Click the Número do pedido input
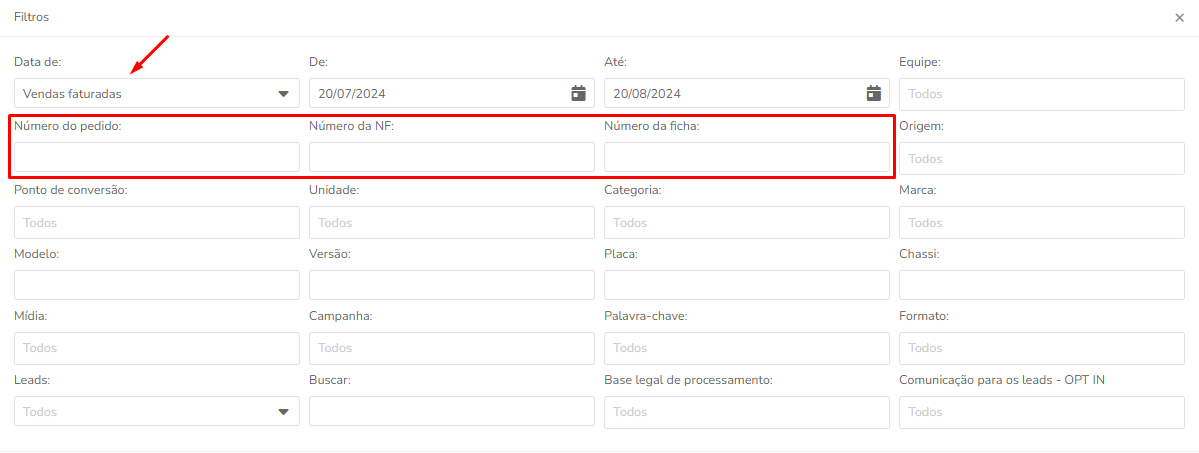This screenshot has width=1199, height=453. (x=157, y=157)
